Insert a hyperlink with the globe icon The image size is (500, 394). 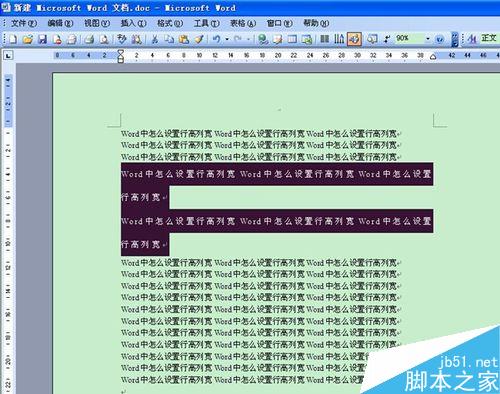263,39
